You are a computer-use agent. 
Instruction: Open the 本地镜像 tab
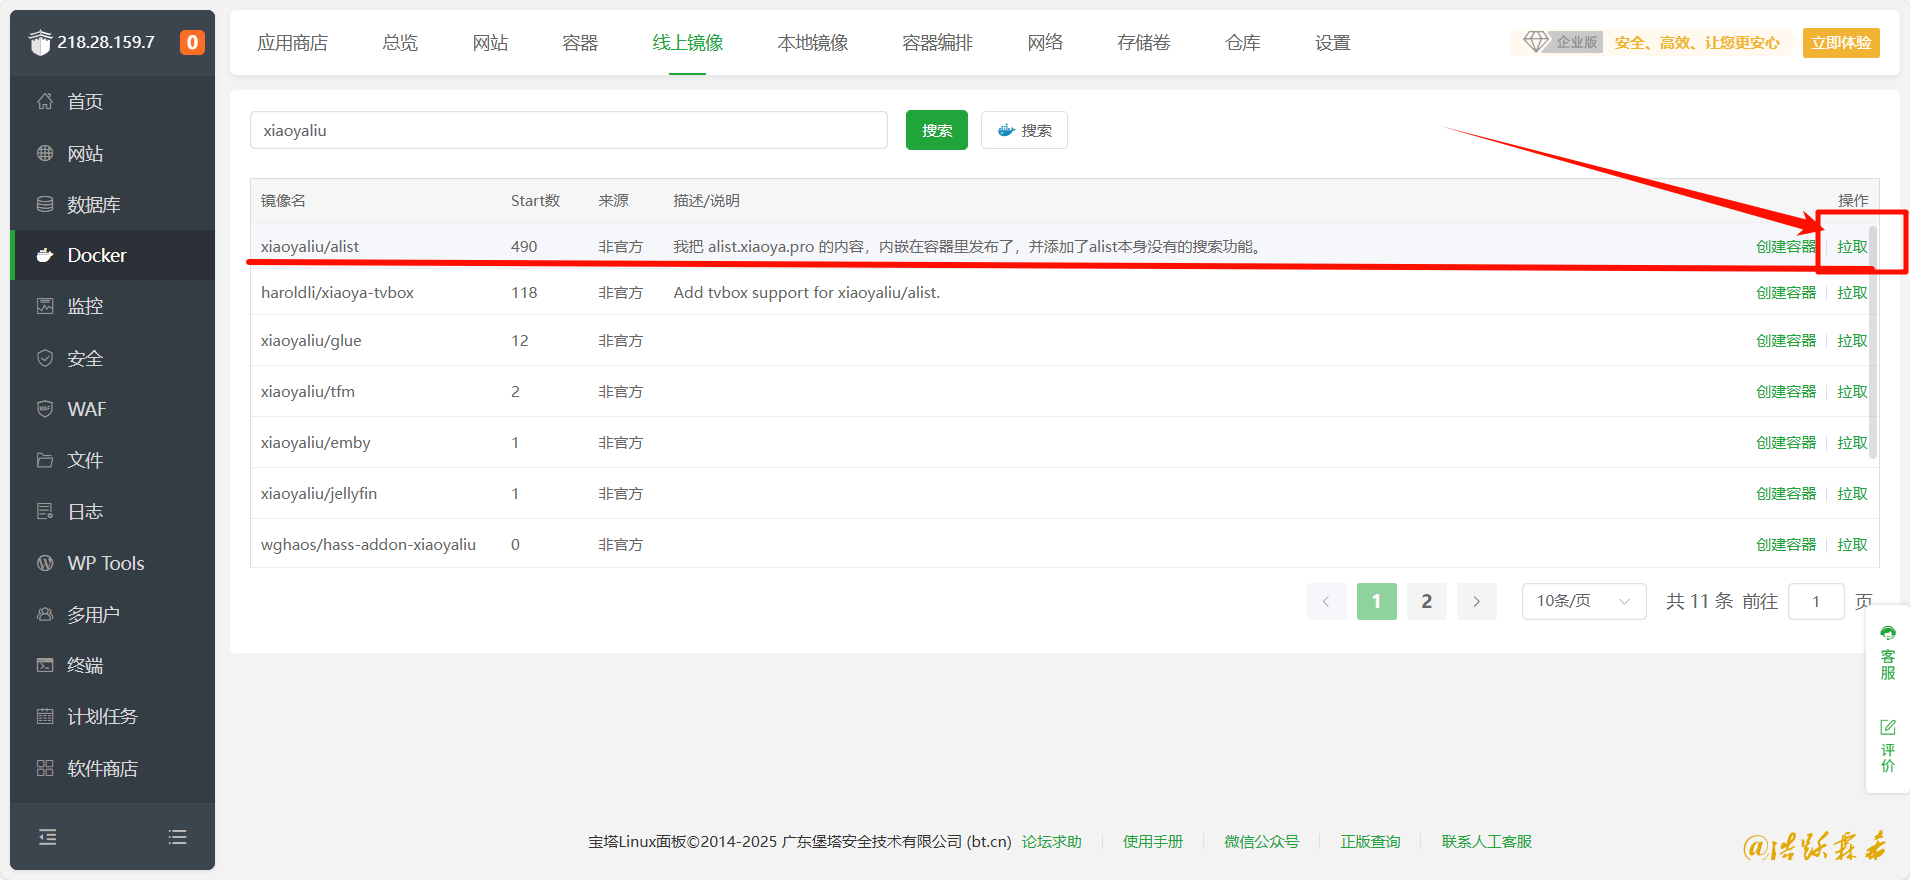[813, 43]
